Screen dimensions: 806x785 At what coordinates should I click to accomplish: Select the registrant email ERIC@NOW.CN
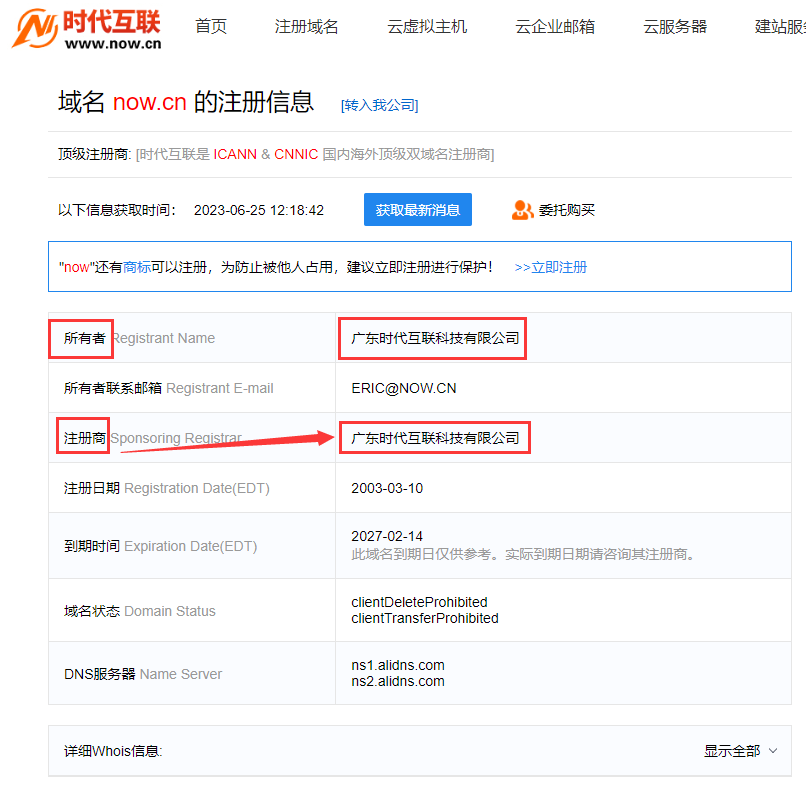pos(404,388)
